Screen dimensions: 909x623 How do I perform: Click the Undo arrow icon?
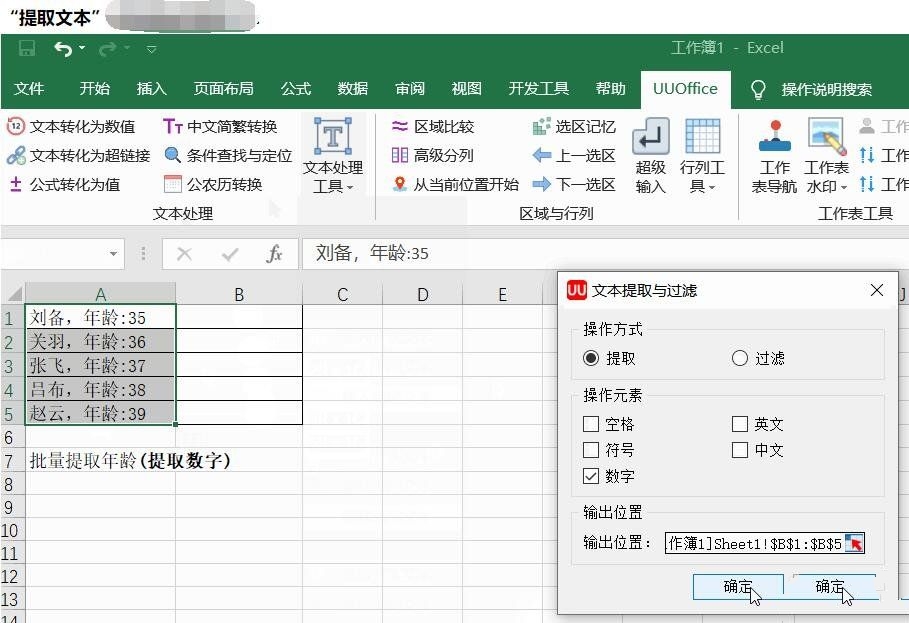tap(63, 48)
